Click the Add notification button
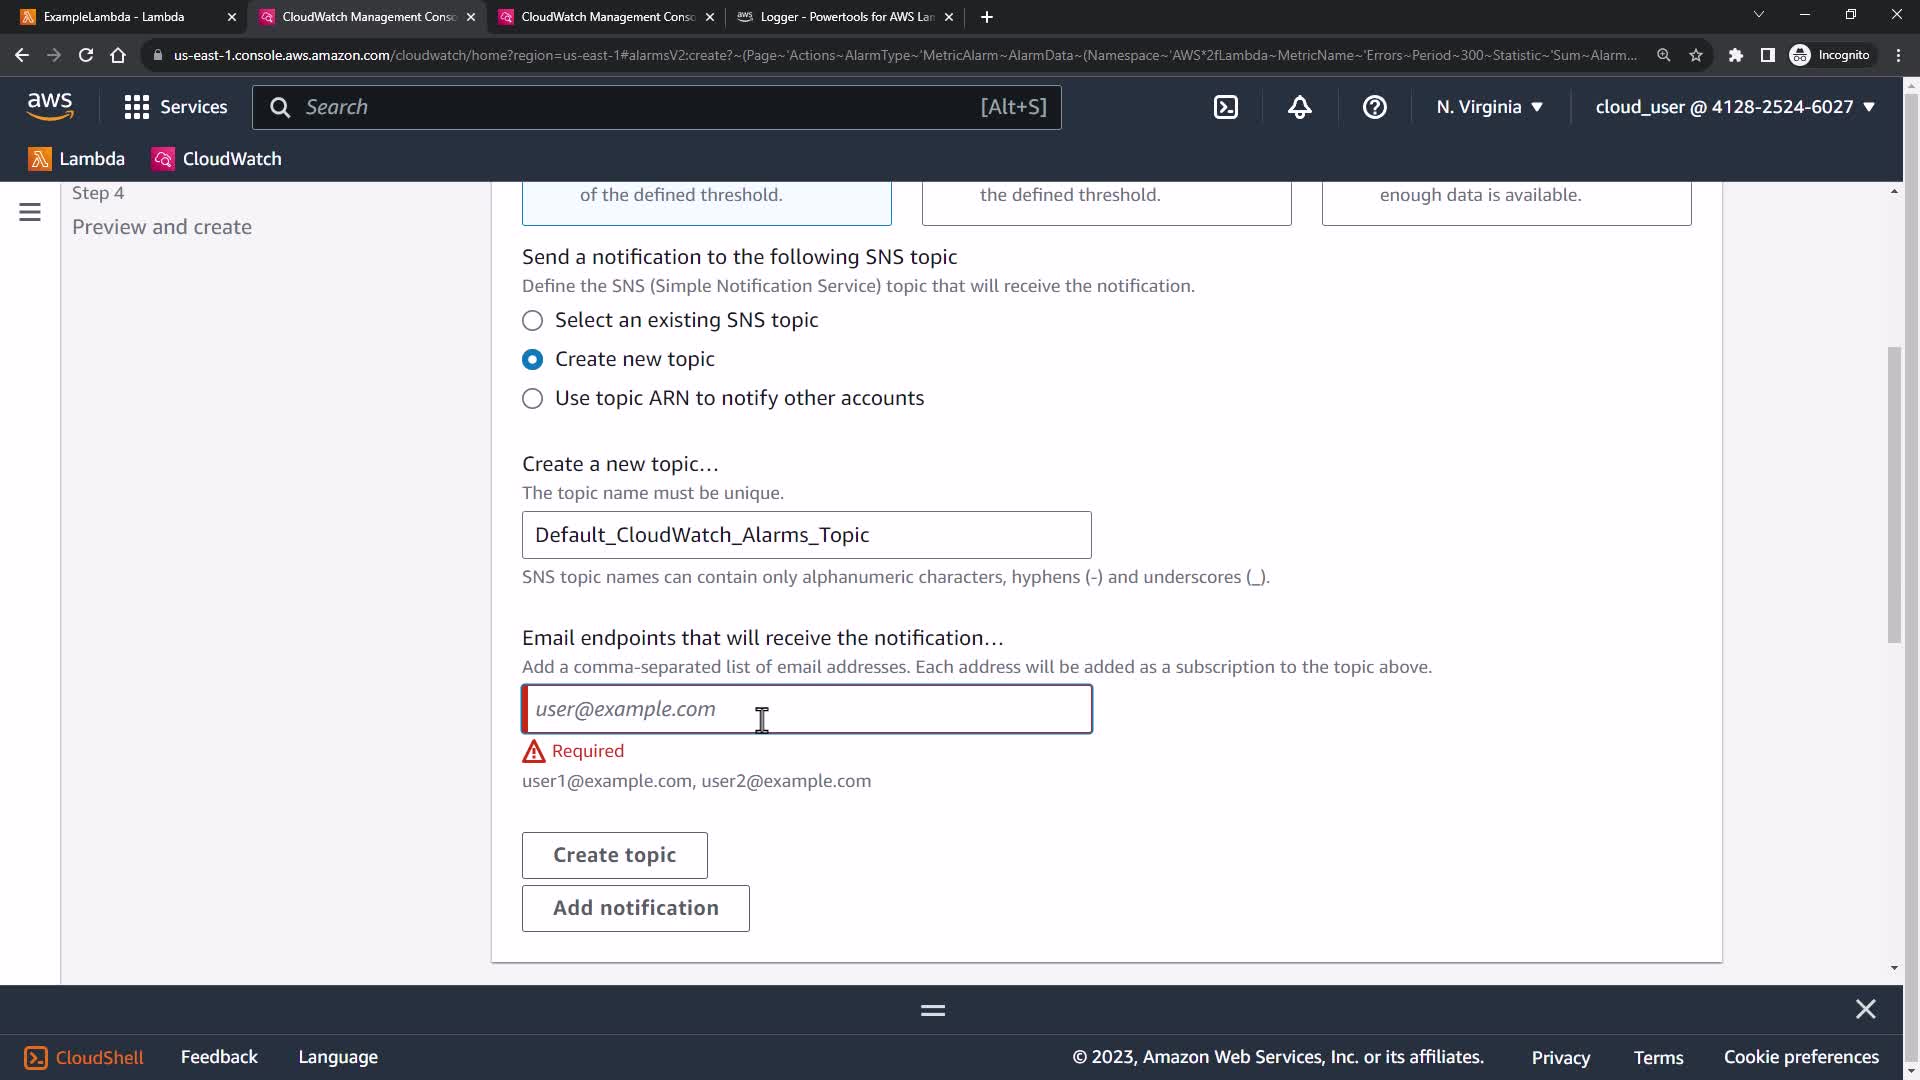This screenshot has height=1080, width=1920. pos(635,908)
